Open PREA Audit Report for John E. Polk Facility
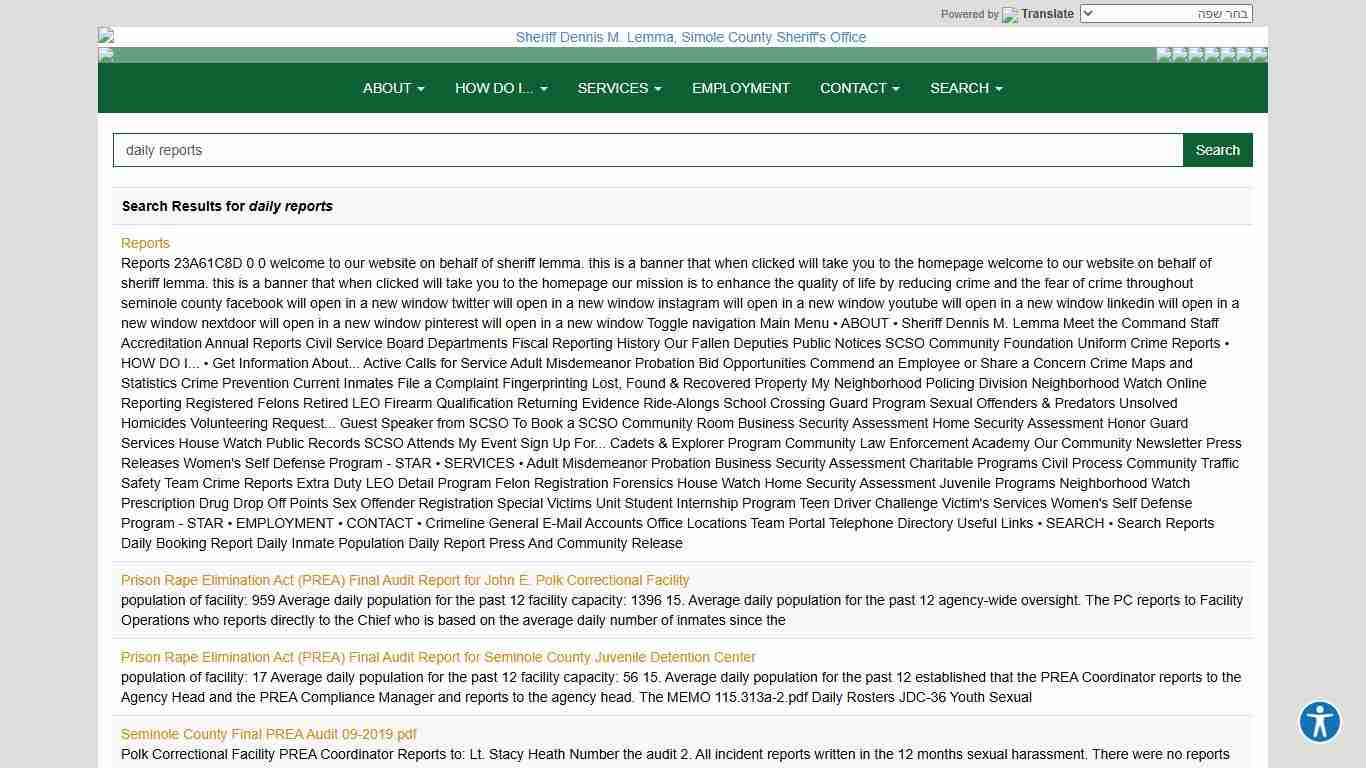This screenshot has height=768, width=1366. (405, 580)
